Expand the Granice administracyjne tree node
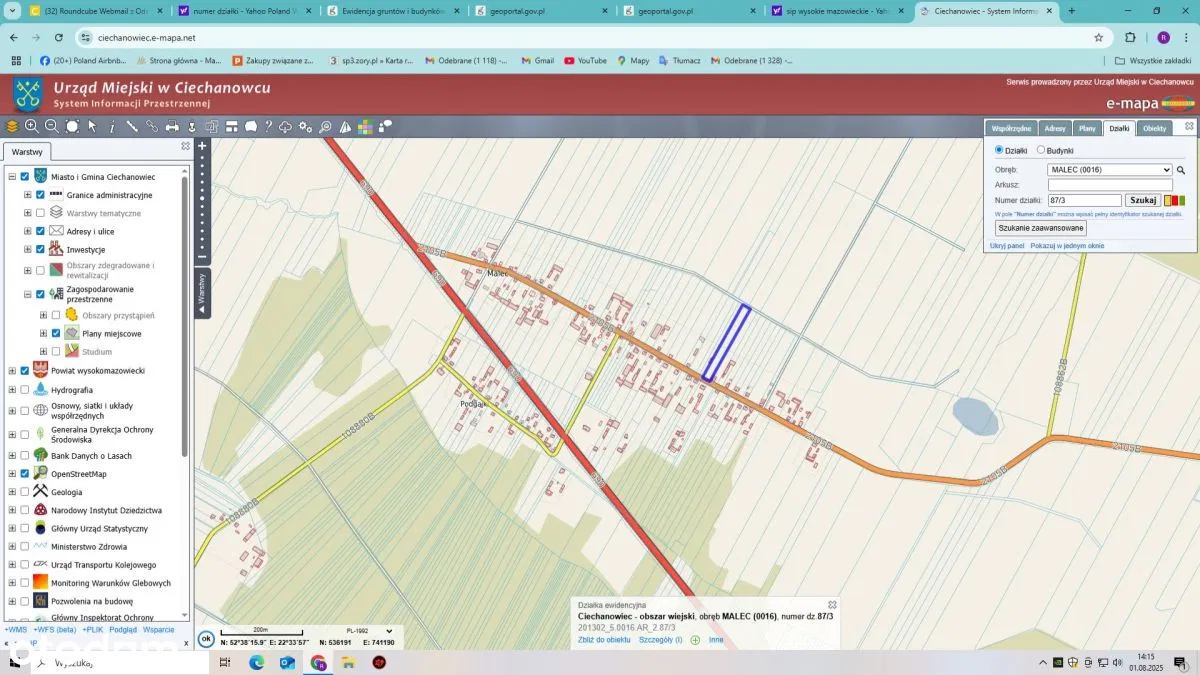 point(28,195)
